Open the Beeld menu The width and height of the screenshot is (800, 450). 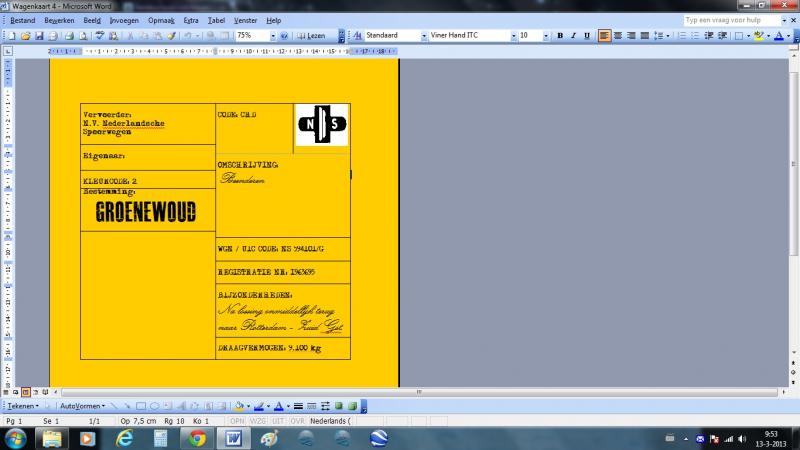point(92,20)
